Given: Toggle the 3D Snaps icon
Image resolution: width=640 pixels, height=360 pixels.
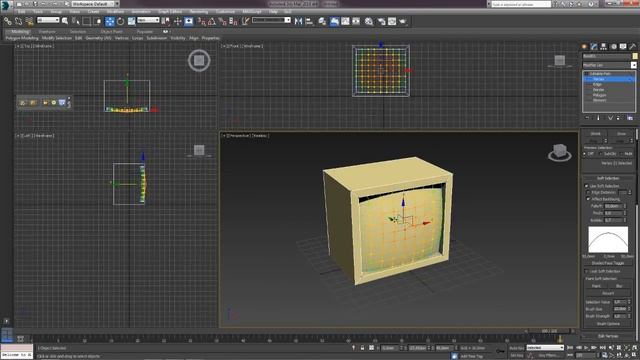Looking at the screenshot, I should [x=202, y=21].
